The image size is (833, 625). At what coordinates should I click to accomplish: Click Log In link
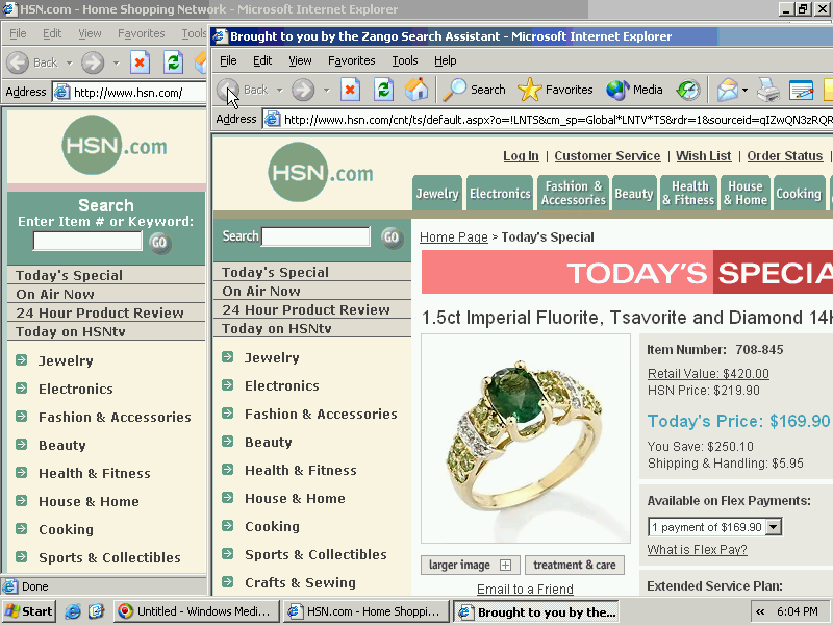pyautogui.click(x=521, y=156)
